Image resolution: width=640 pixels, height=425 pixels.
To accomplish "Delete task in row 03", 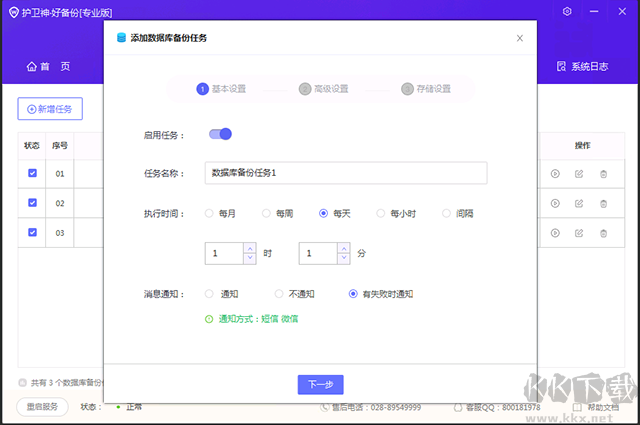I will 603,233.
